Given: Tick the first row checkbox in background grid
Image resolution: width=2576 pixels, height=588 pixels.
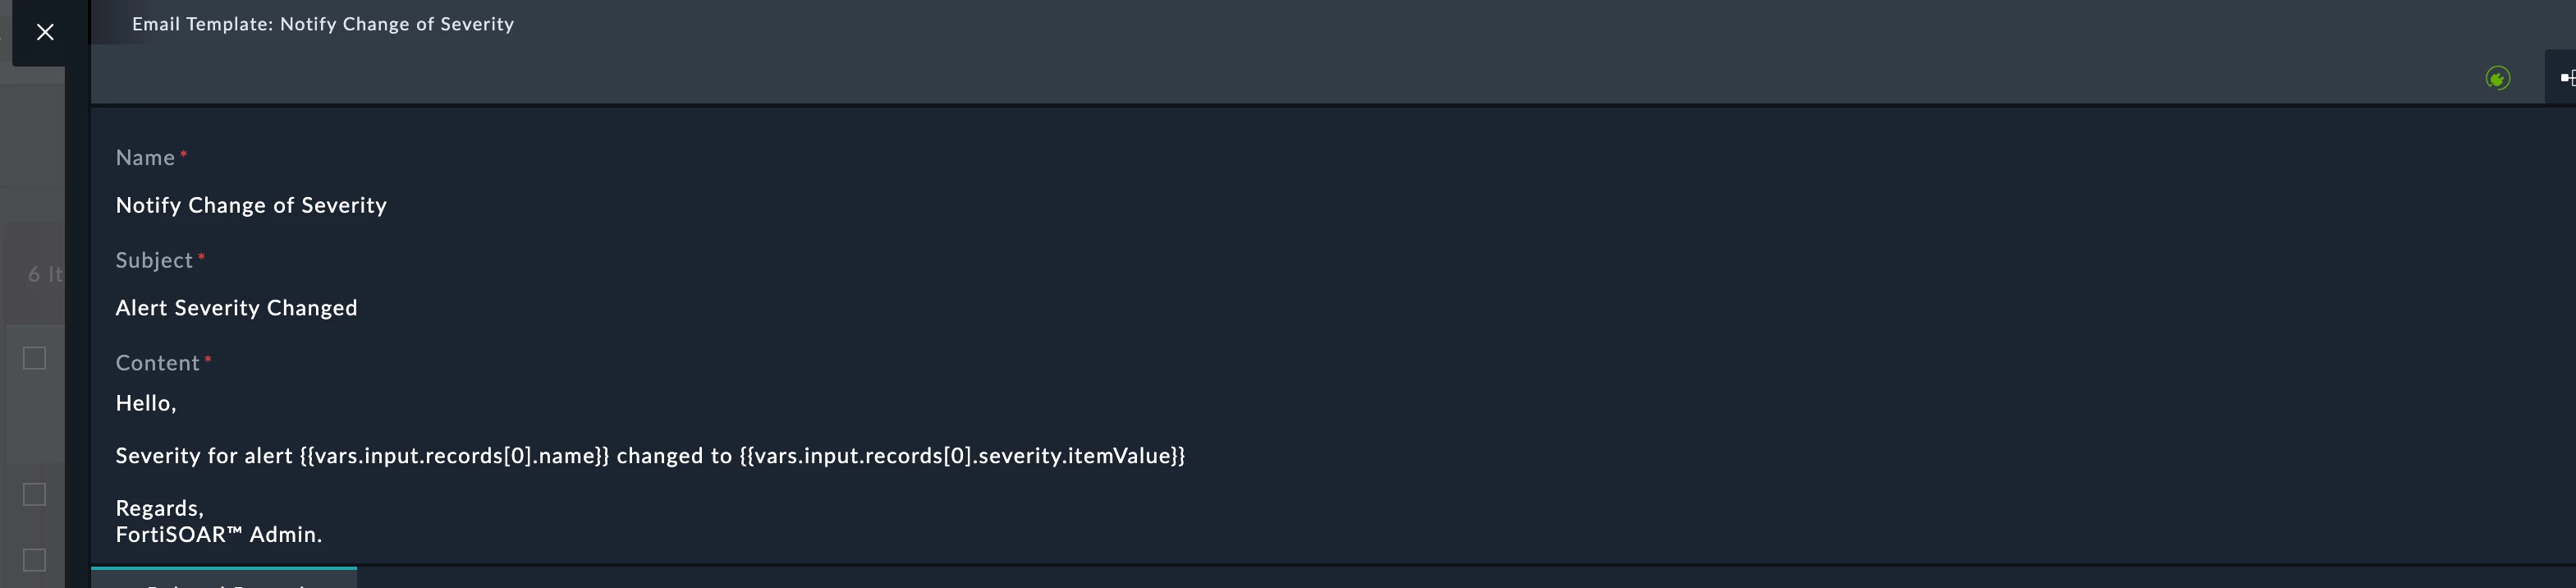Looking at the screenshot, I should tap(34, 358).
